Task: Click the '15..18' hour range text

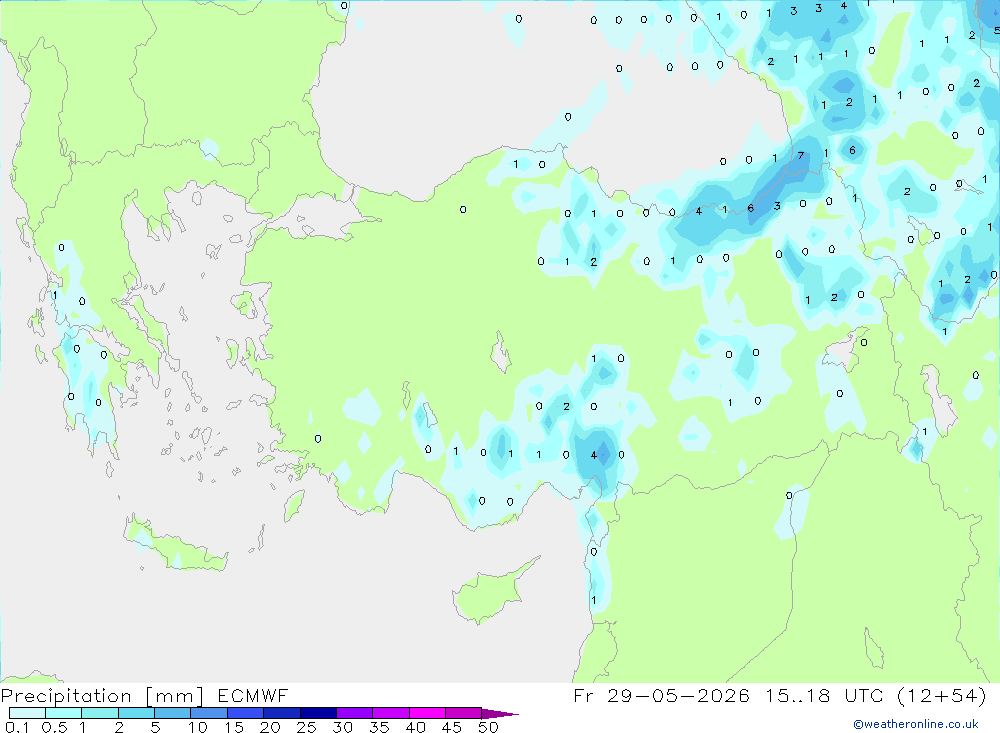Action: (797, 695)
